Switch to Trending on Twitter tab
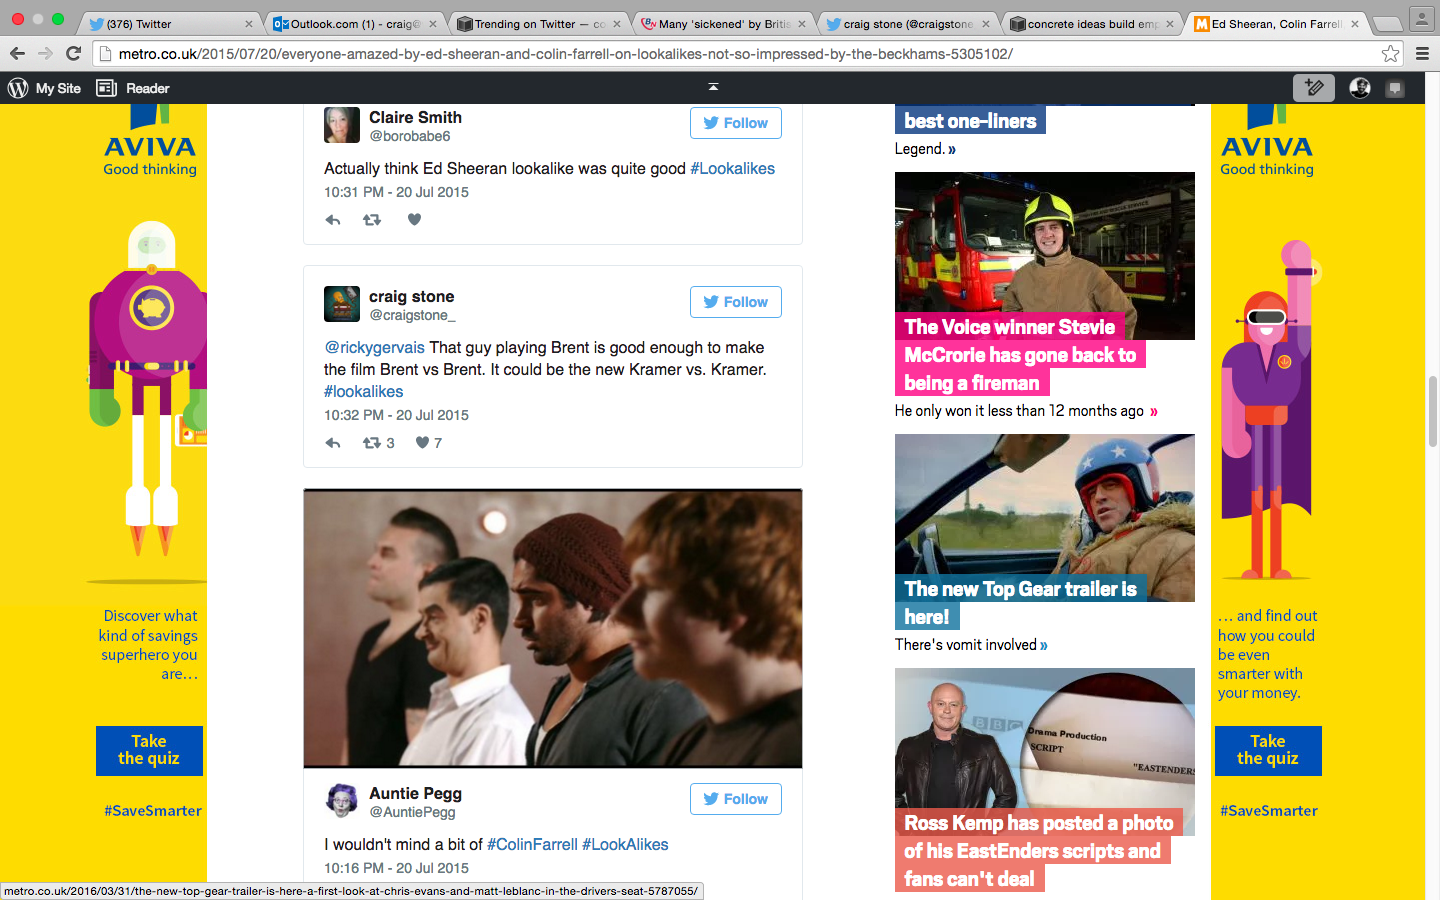This screenshot has width=1440, height=900. coord(540,24)
